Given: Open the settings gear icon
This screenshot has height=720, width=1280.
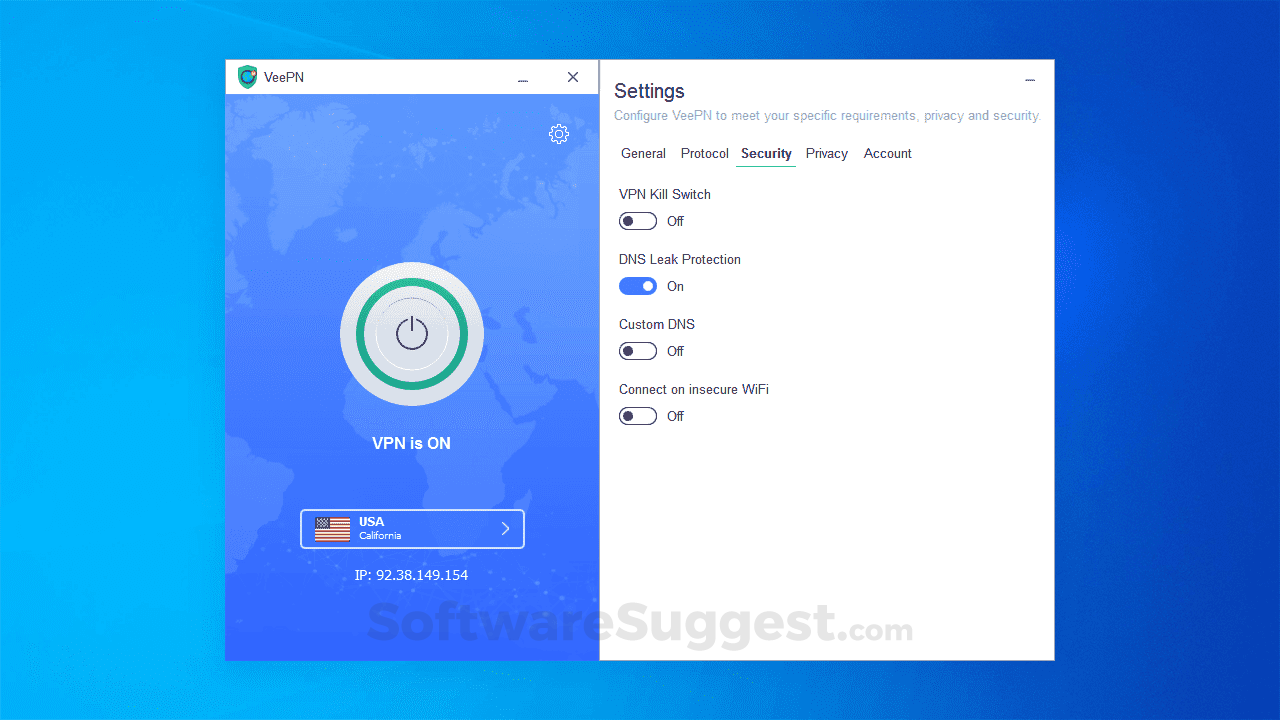Looking at the screenshot, I should tap(559, 133).
